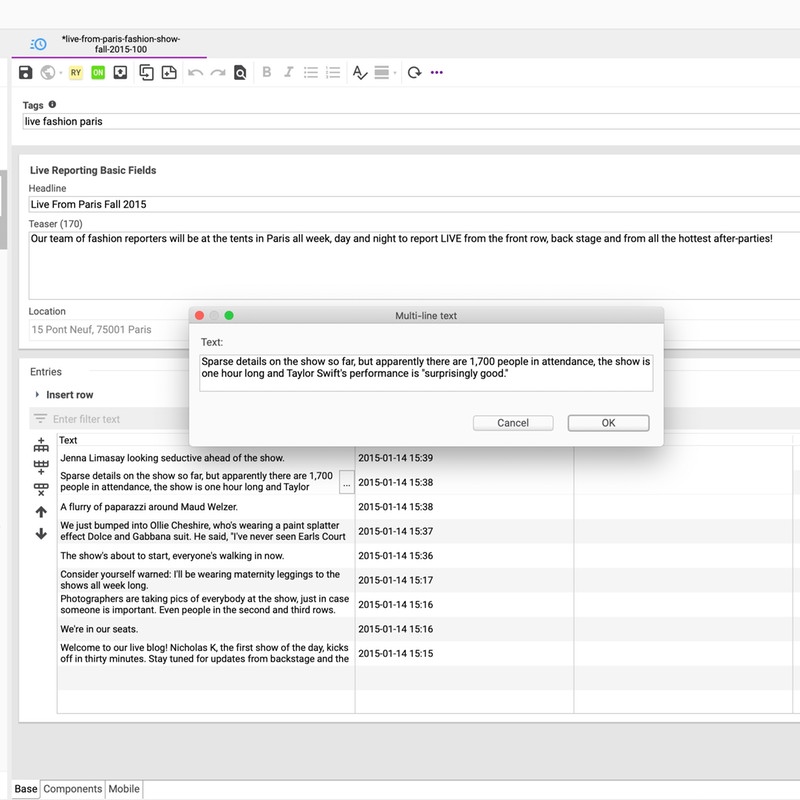Toggle the green ON switch

tap(99, 72)
